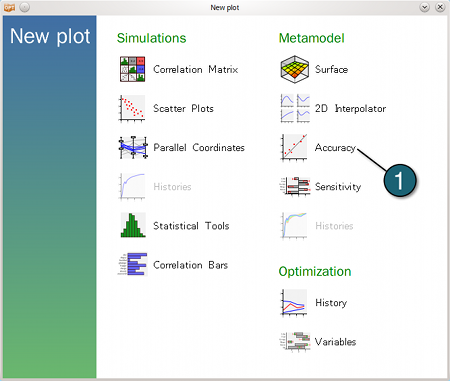450x381 pixels.
Task: Click the round button beside the title bar app icon
Action: tap(25, 7)
